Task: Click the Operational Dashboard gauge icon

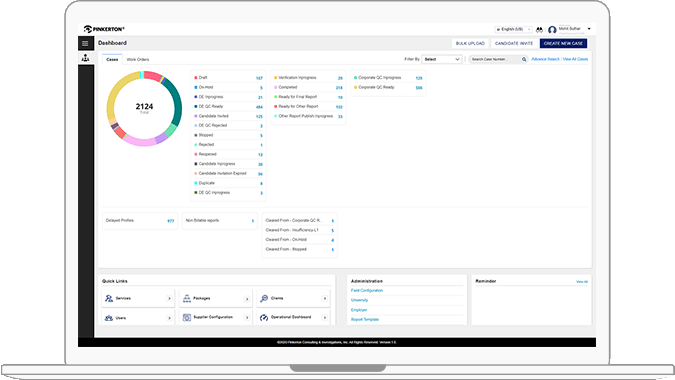Action: click(x=264, y=318)
